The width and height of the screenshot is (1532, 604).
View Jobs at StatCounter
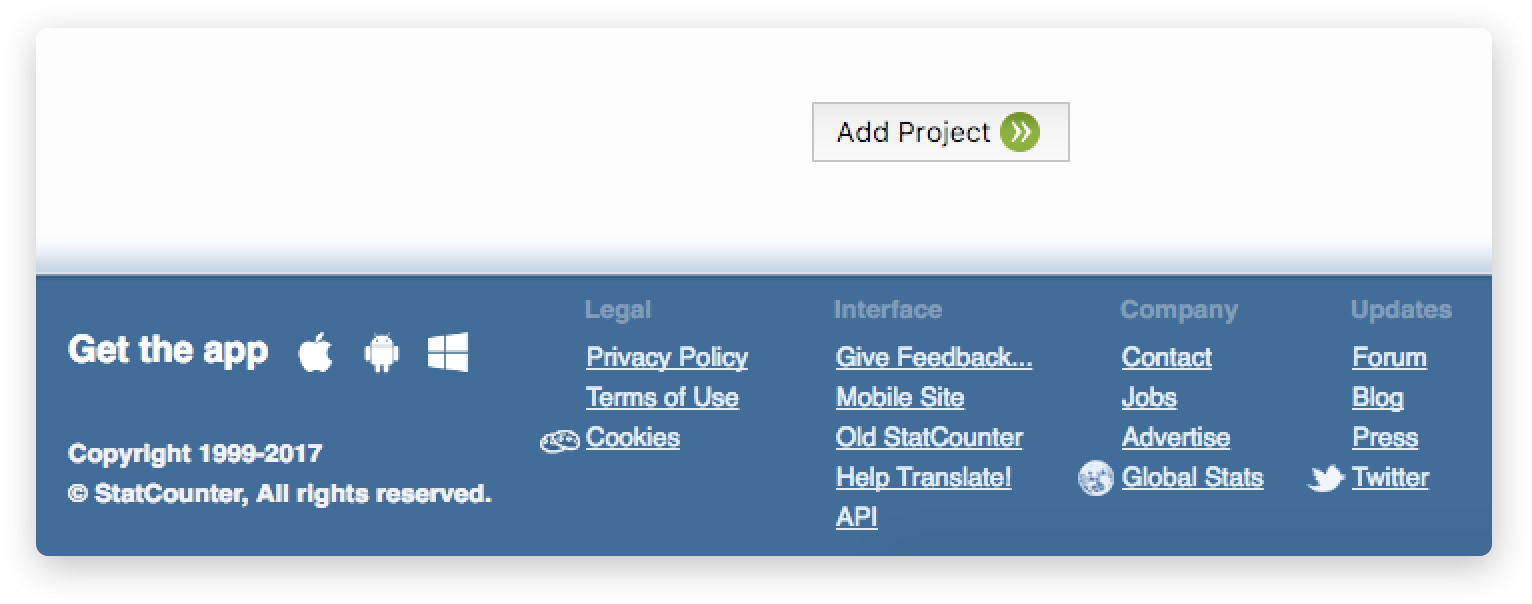coord(1149,397)
